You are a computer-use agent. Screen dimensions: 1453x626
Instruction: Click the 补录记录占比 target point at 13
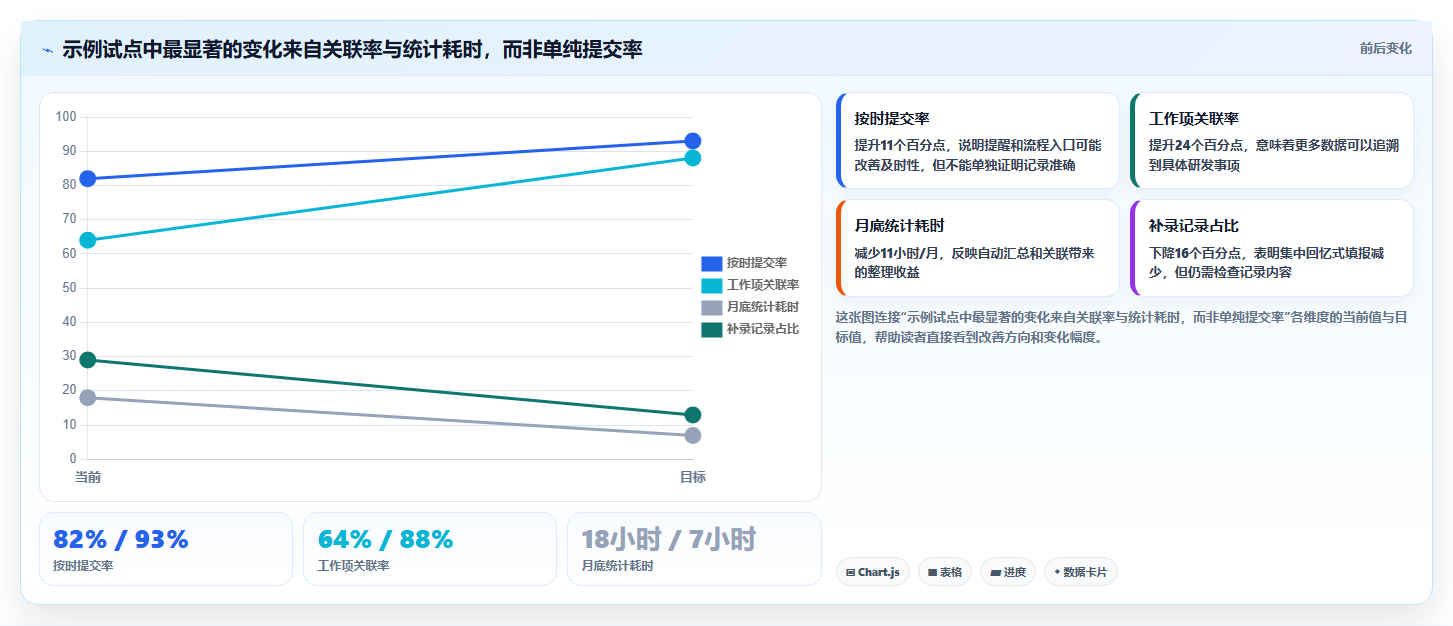pyautogui.click(x=693, y=415)
